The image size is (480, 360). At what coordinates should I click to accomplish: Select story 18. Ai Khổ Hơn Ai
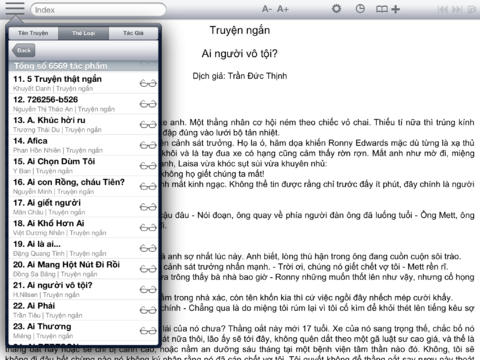83,228
